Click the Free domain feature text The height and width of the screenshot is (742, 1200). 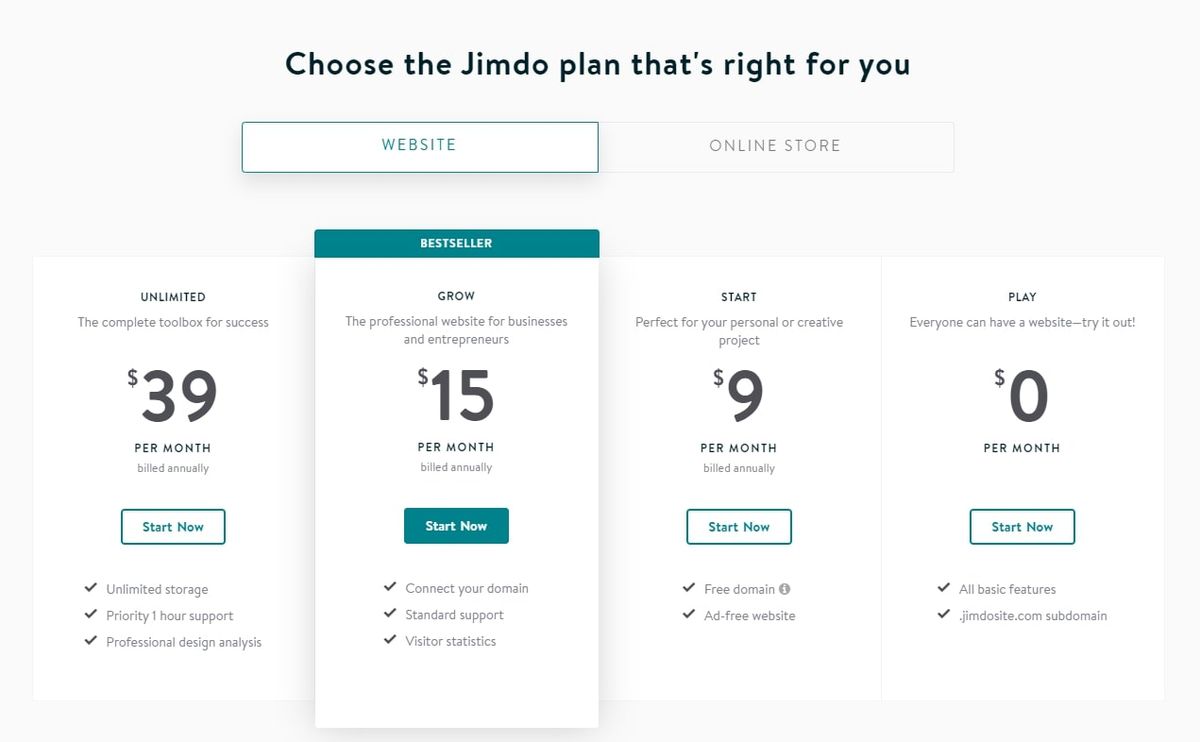(739, 589)
